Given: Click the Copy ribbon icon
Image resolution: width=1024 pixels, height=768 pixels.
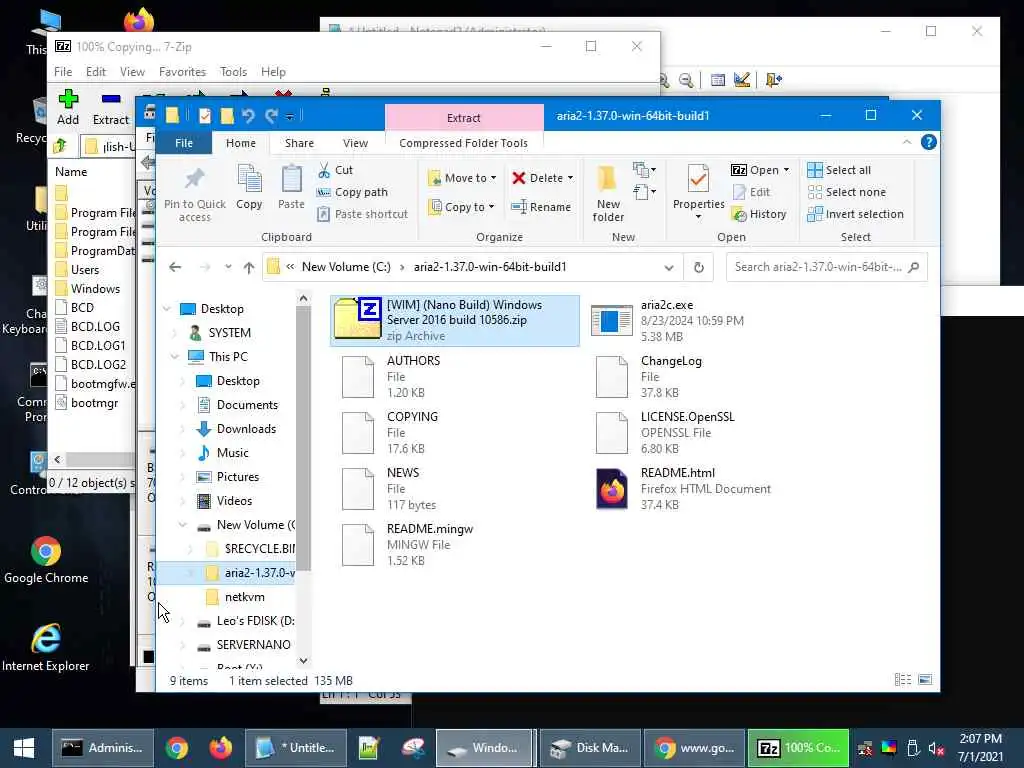Looking at the screenshot, I should [249, 179].
